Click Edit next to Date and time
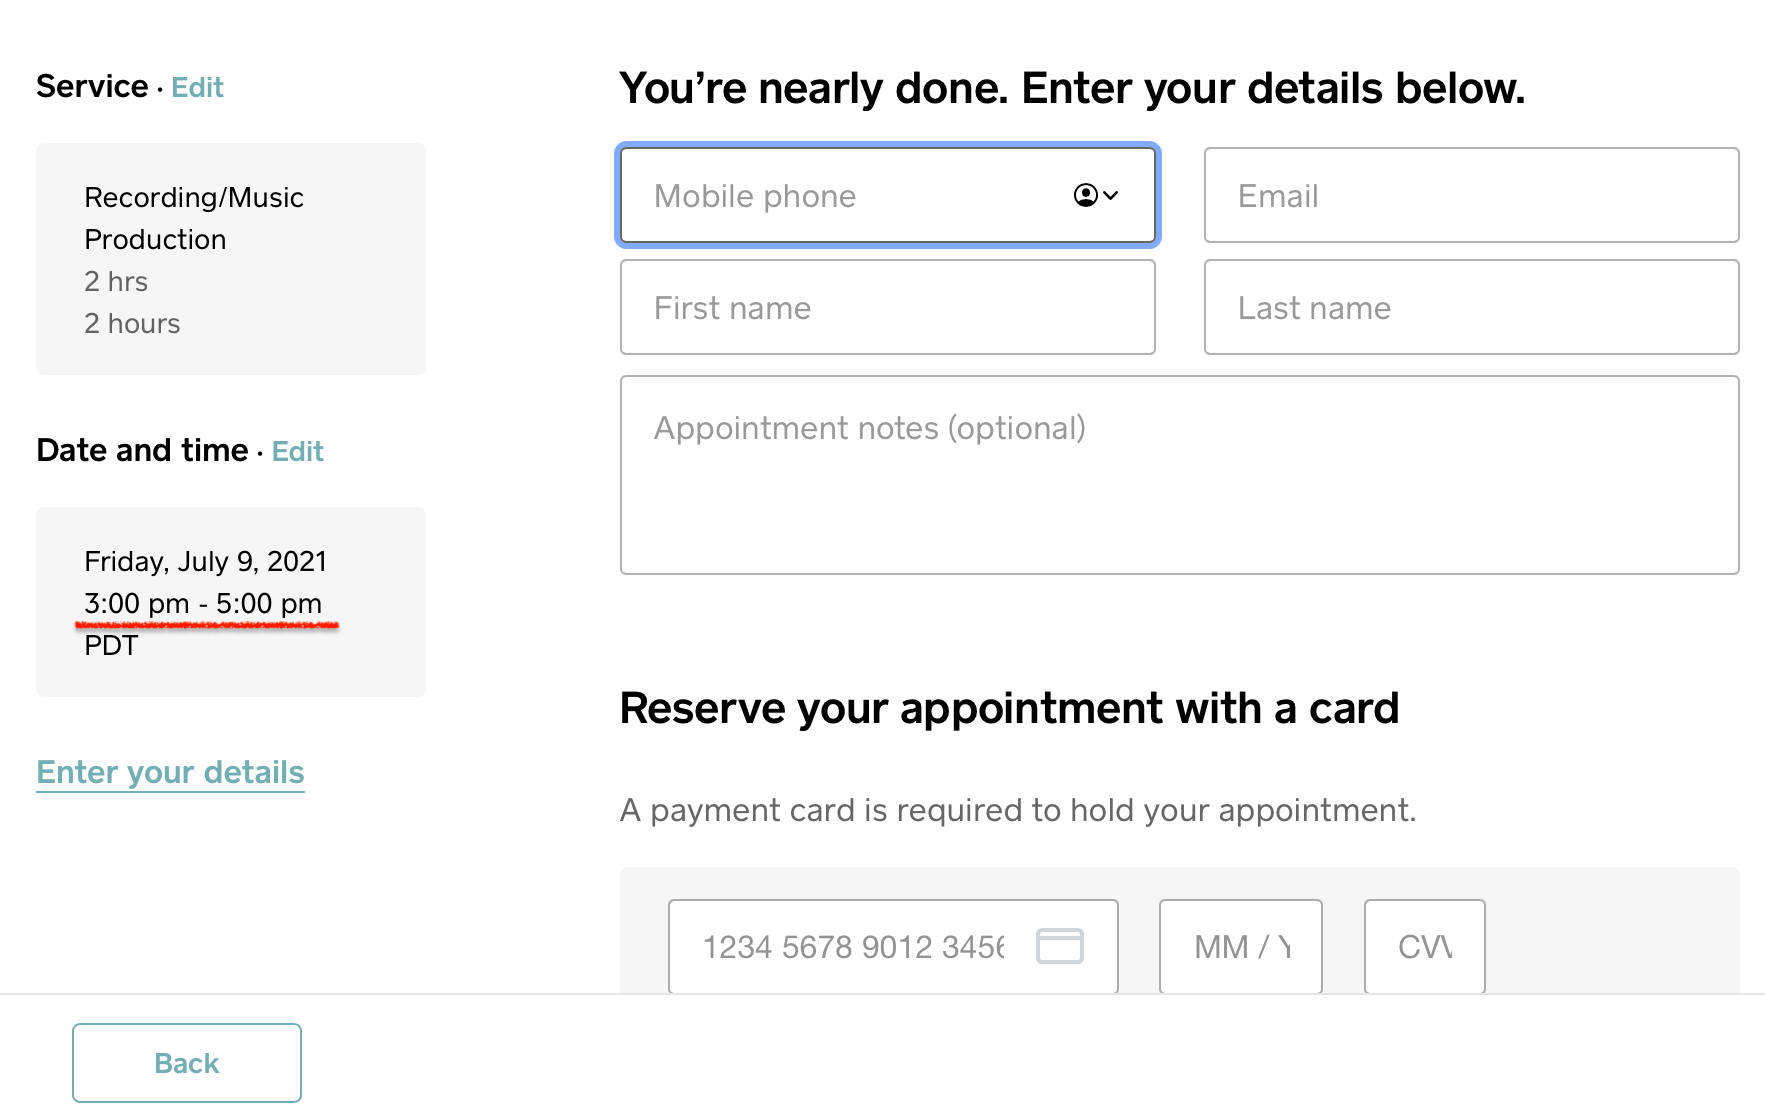 [x=297, y=451]
